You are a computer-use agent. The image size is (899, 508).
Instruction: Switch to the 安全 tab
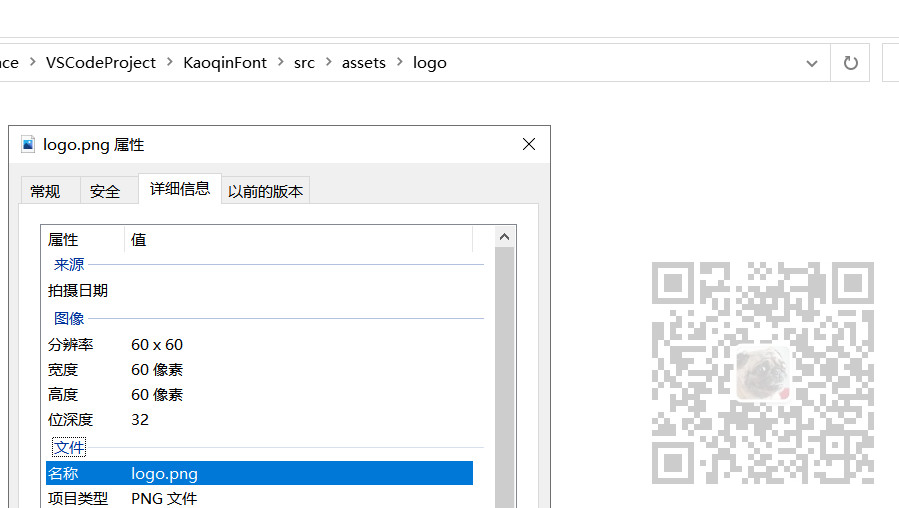(x=105, y=191)
